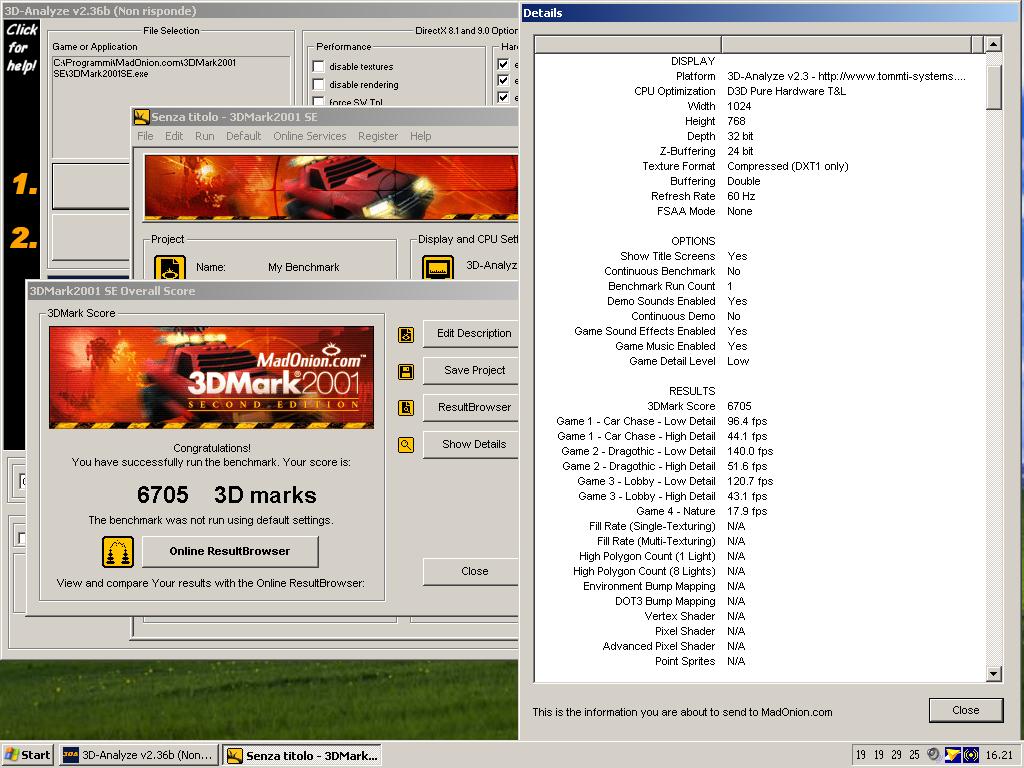Viewport: 1024px width, 768px height.
Task: Click the wireless signal tray icon
Action: click(x=971, y=754)
